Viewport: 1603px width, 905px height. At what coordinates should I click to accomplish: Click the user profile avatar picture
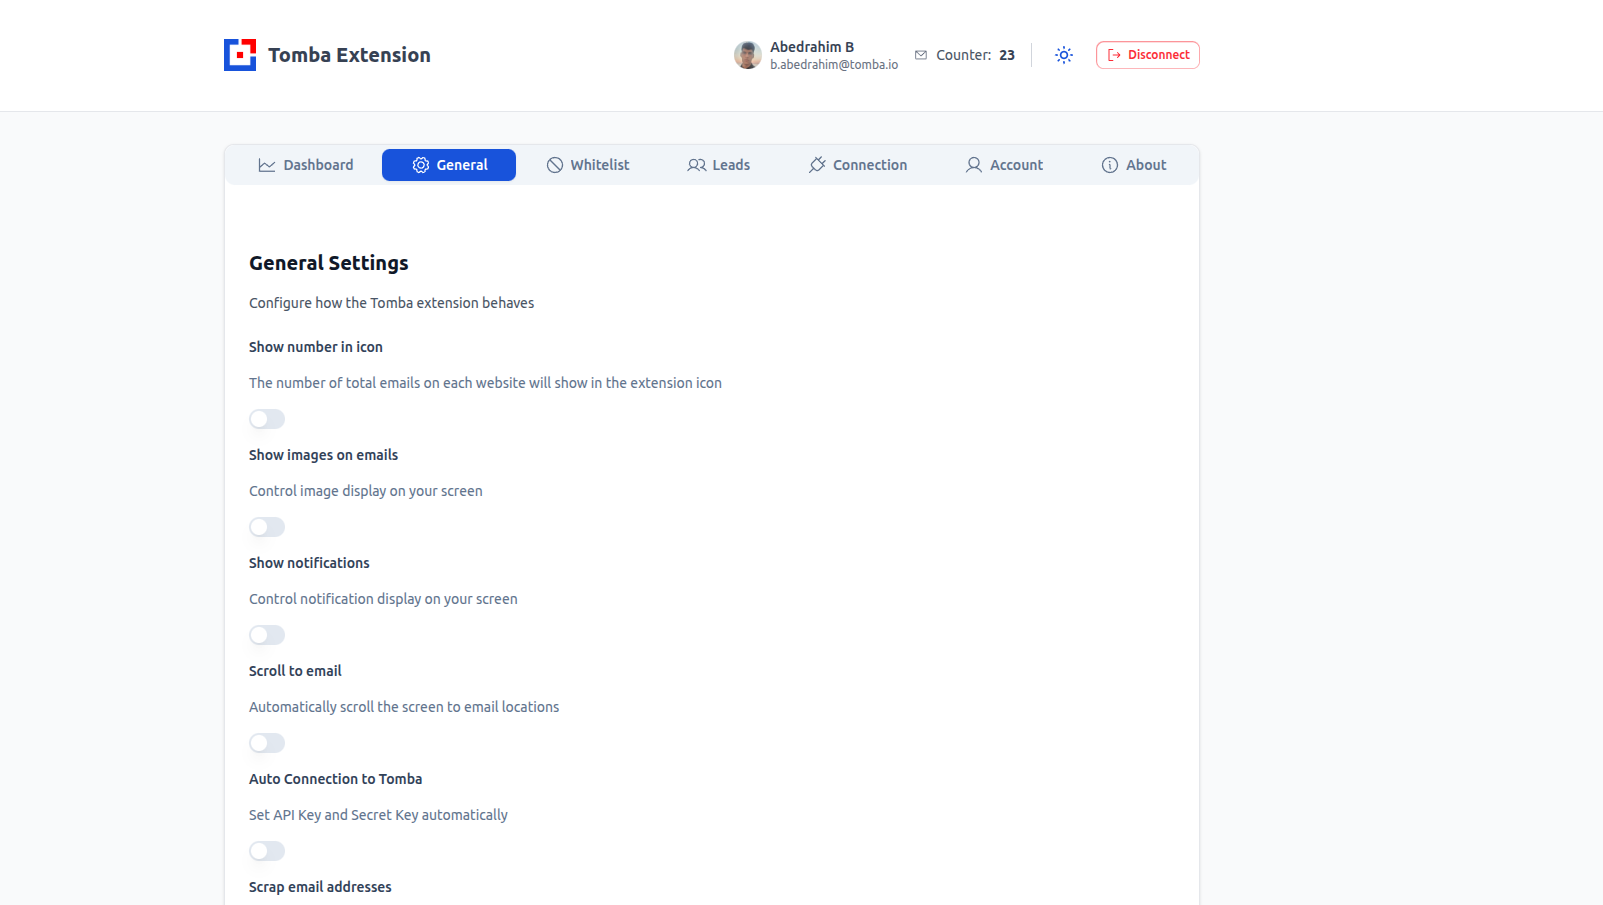tap(748, 55)
